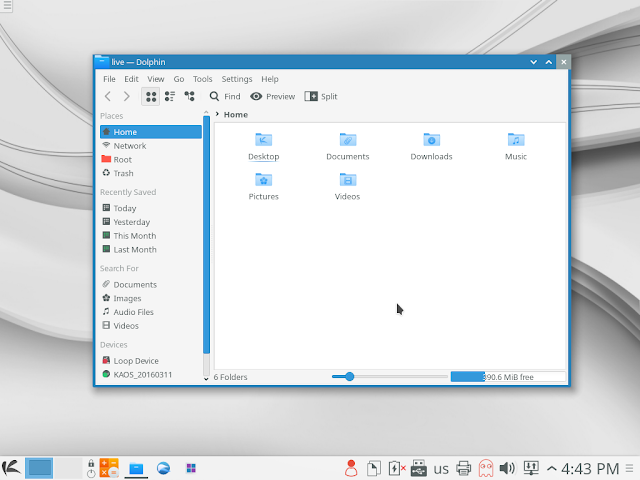
Task: Open removable devices tray icon
Action: [419, 468]
